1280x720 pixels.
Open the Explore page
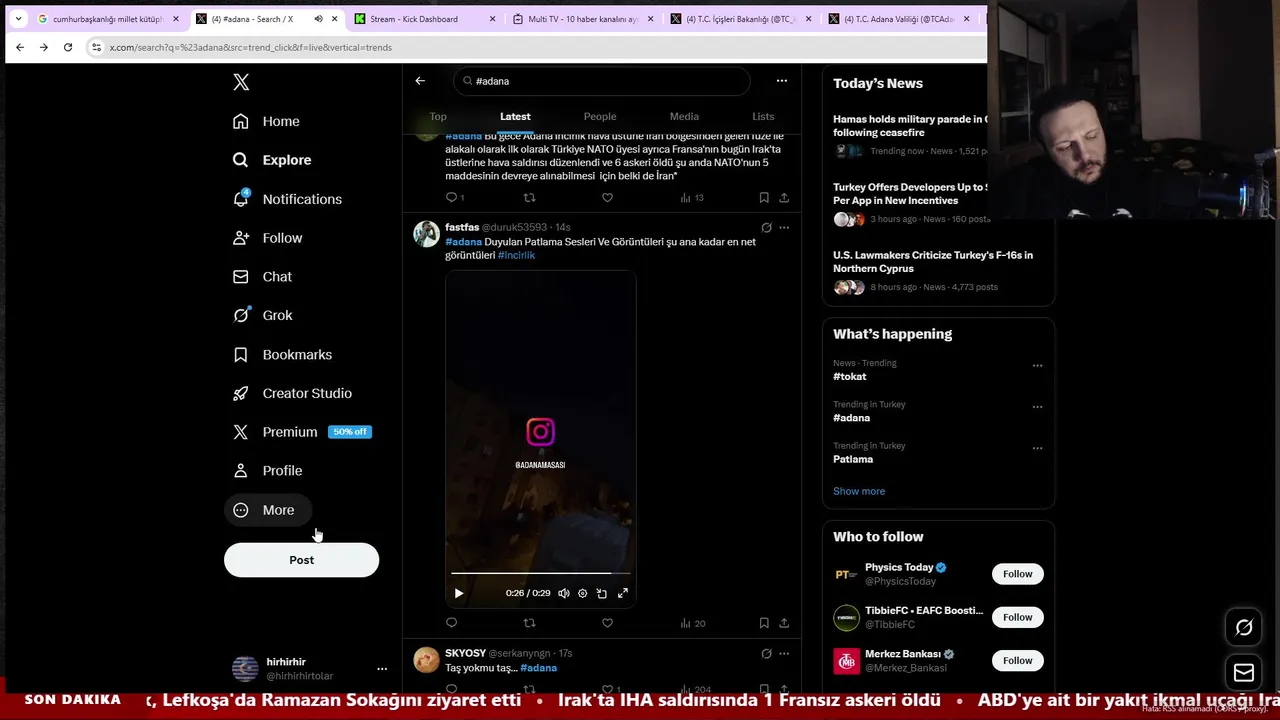click(x=273, y=160)
